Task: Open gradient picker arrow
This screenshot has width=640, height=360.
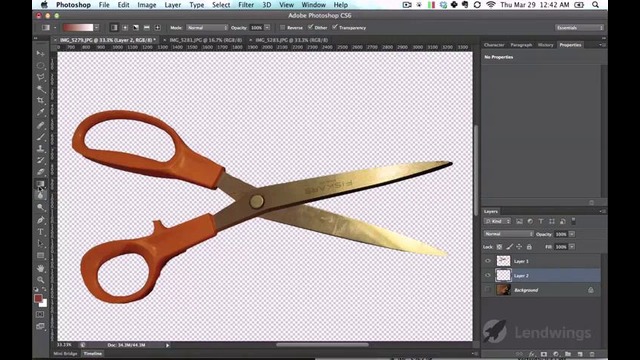Action: tap(96, 27)
